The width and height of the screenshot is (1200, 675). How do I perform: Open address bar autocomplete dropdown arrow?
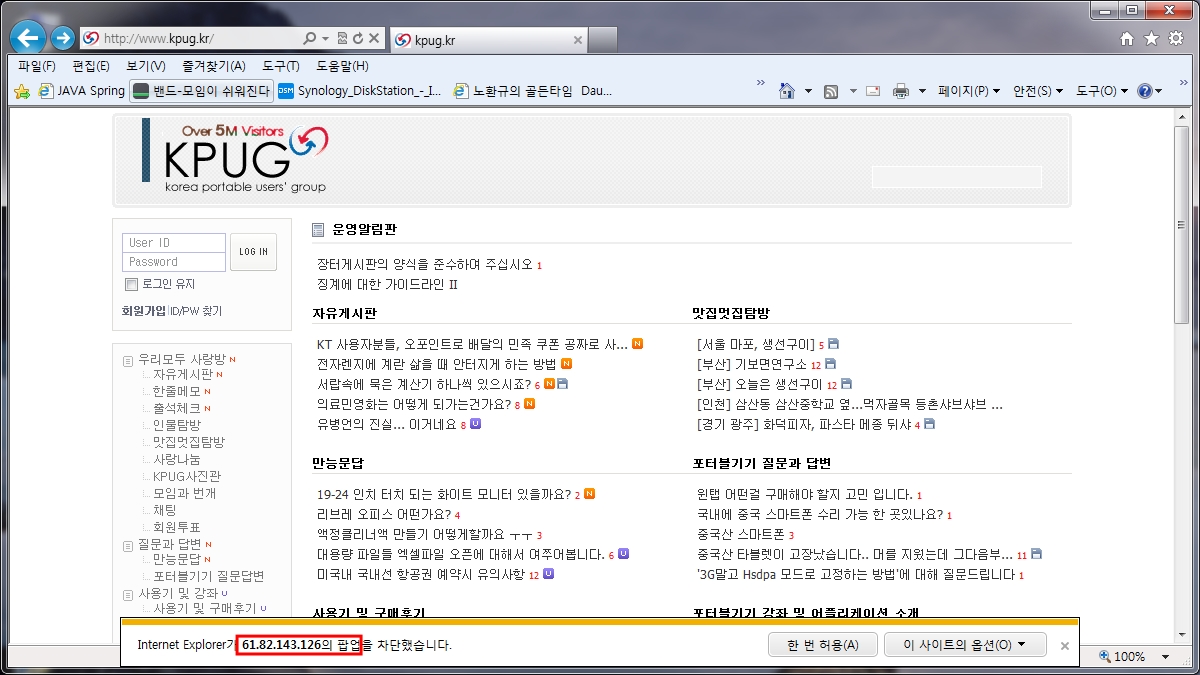click(x=326, y=39)
